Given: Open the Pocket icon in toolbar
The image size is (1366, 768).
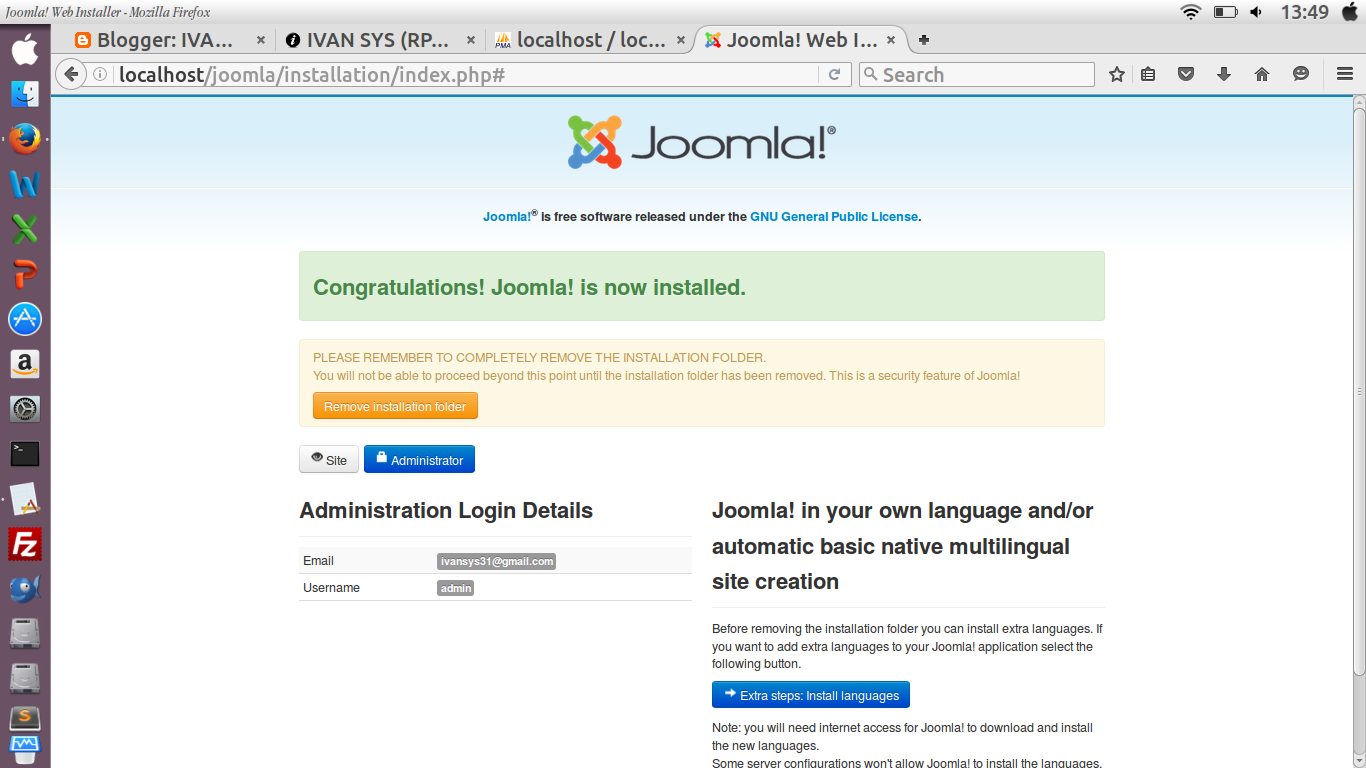Looking at the screenshot, I should [x=1186, y=74].
